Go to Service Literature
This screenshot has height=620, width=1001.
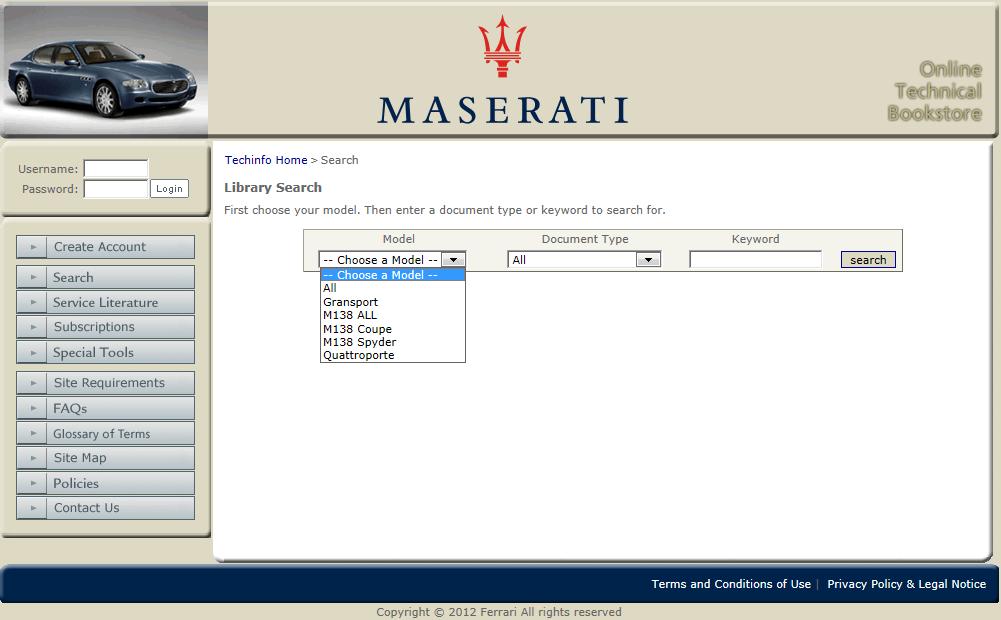(x=105, y=302)
